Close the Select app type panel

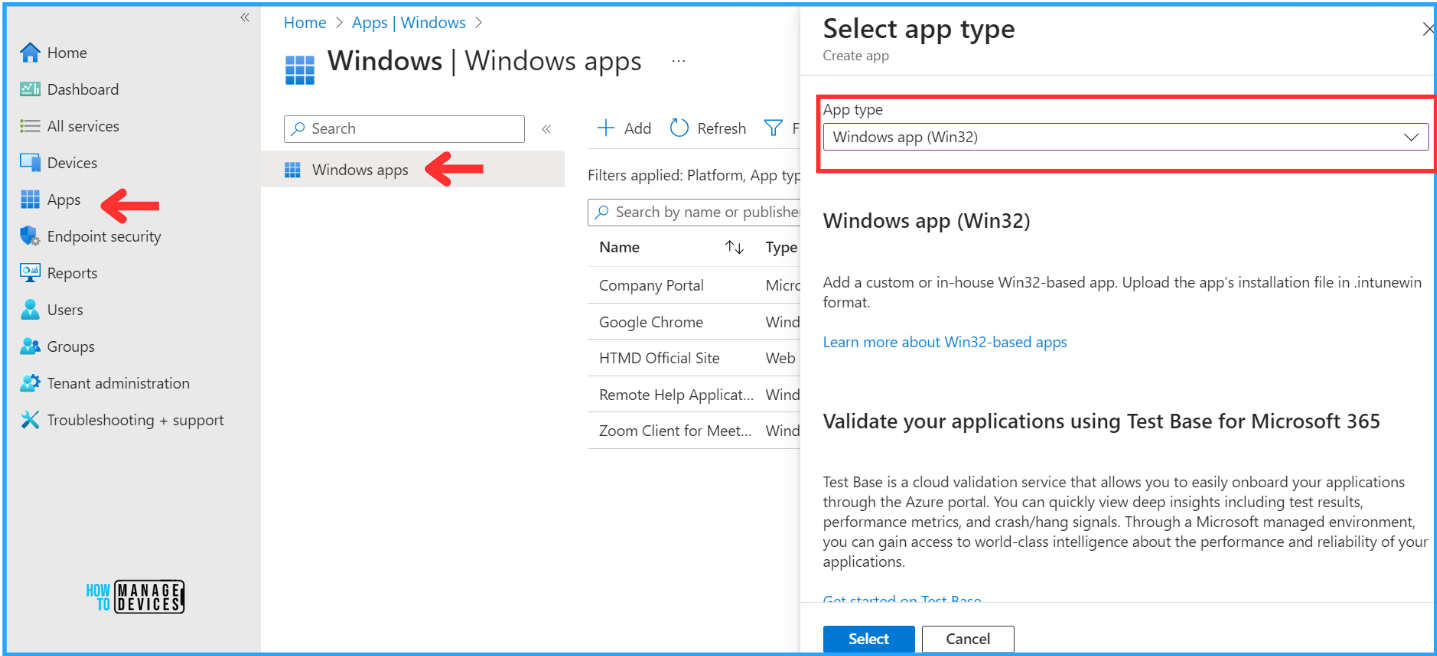pyautogui.click(x=1428, y=30)
